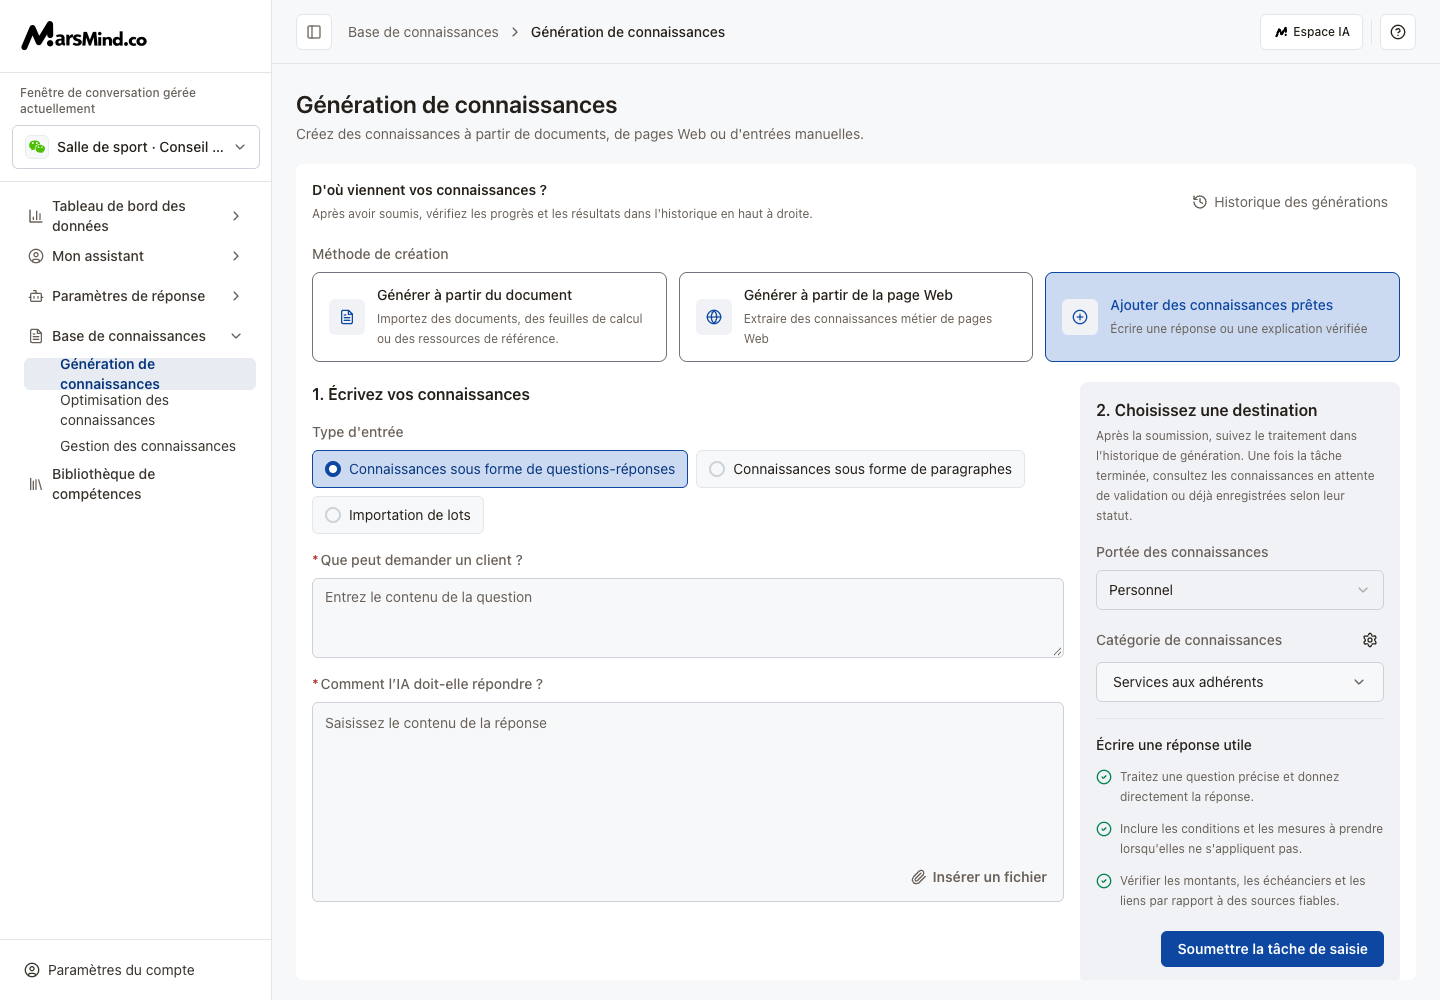Open the help question mark icon
1440x1000 pixels.
point(1398,32)
